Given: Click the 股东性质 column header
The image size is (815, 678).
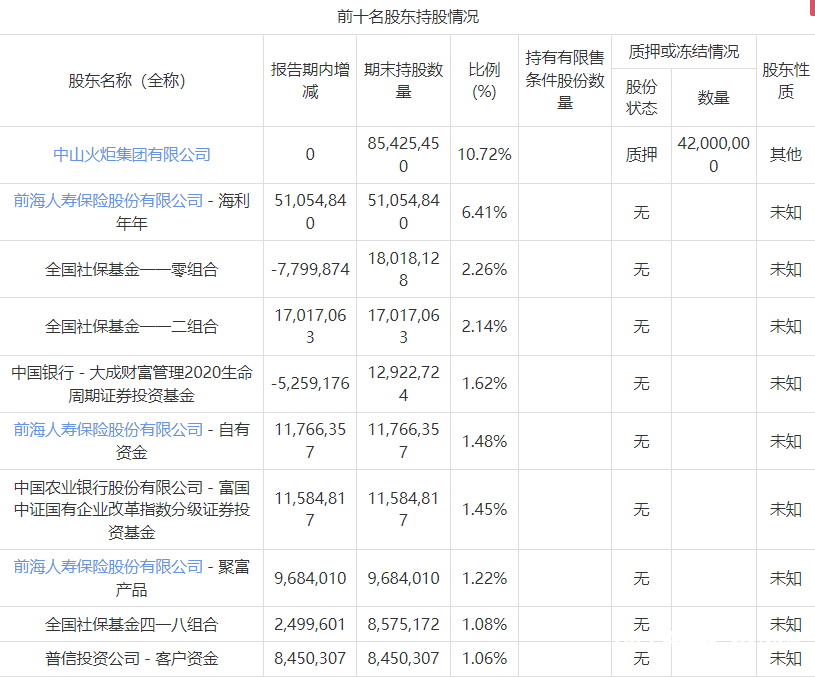Looking at the screenshot, I should 785,81.
